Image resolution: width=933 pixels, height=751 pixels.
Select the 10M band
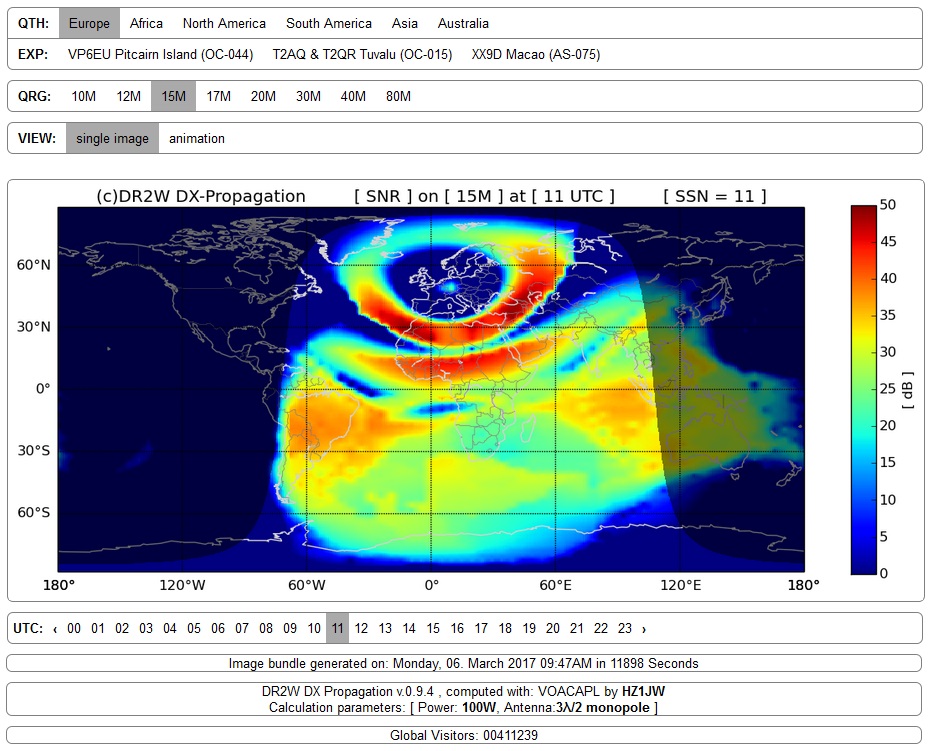point(83,96)
